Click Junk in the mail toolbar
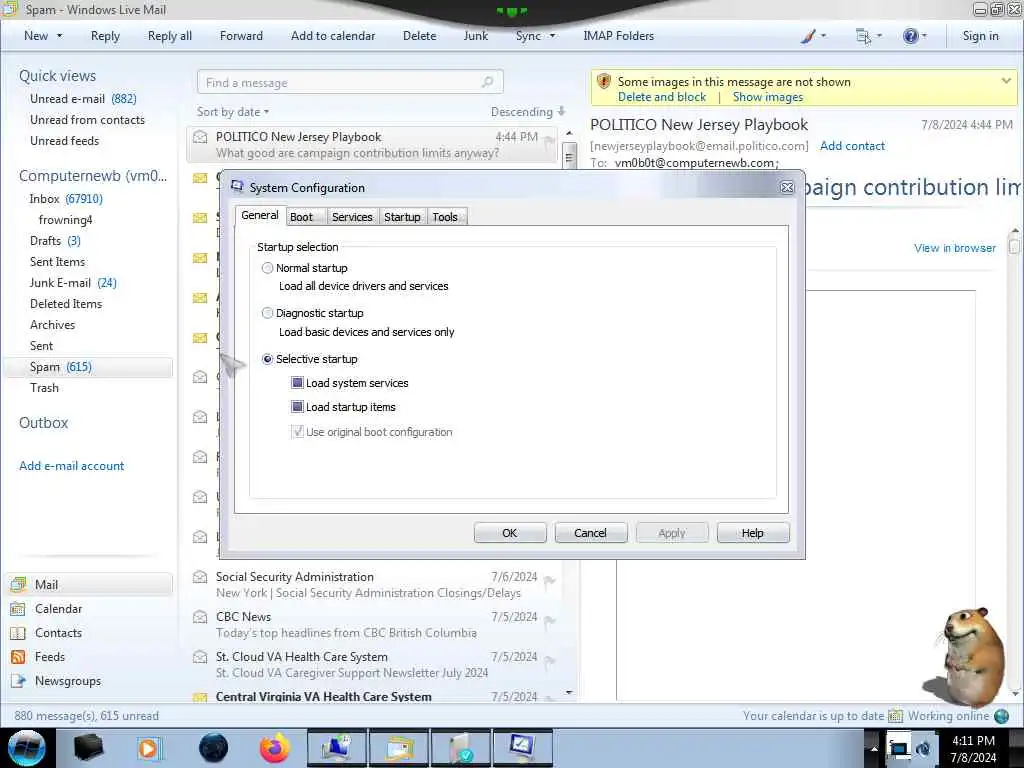The width and height of the screenshot is (1024, 768). 475,36
